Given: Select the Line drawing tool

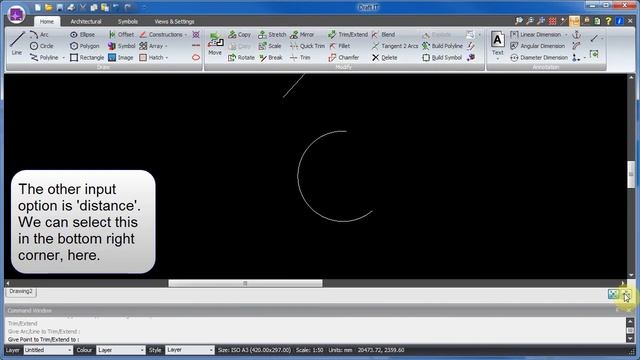Looking at the screenshot, I should pos(17,43).
